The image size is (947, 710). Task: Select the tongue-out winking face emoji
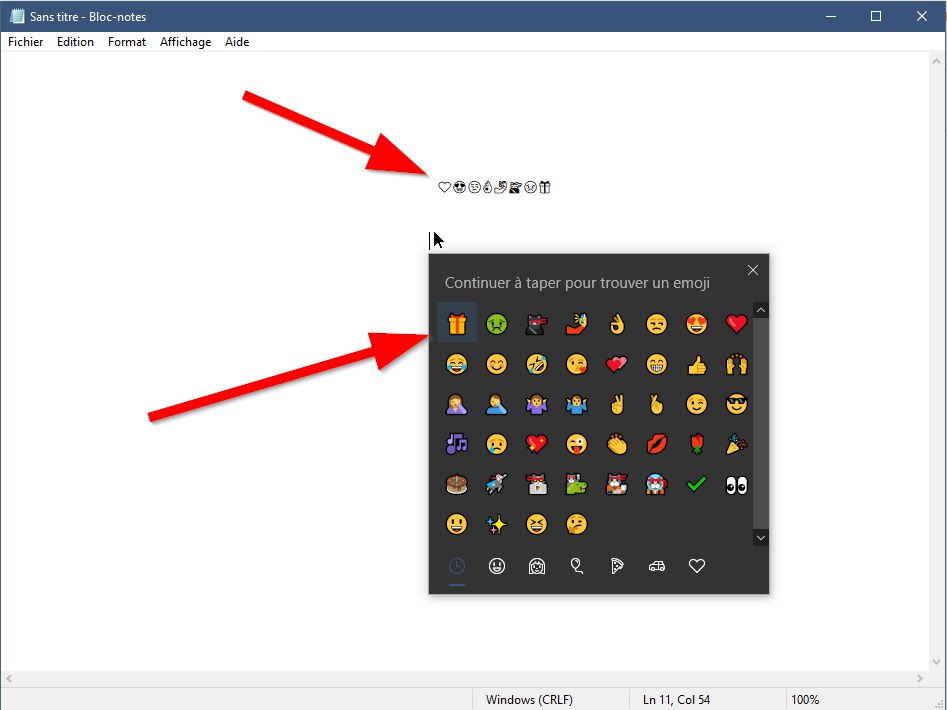[x=576, y=444]
